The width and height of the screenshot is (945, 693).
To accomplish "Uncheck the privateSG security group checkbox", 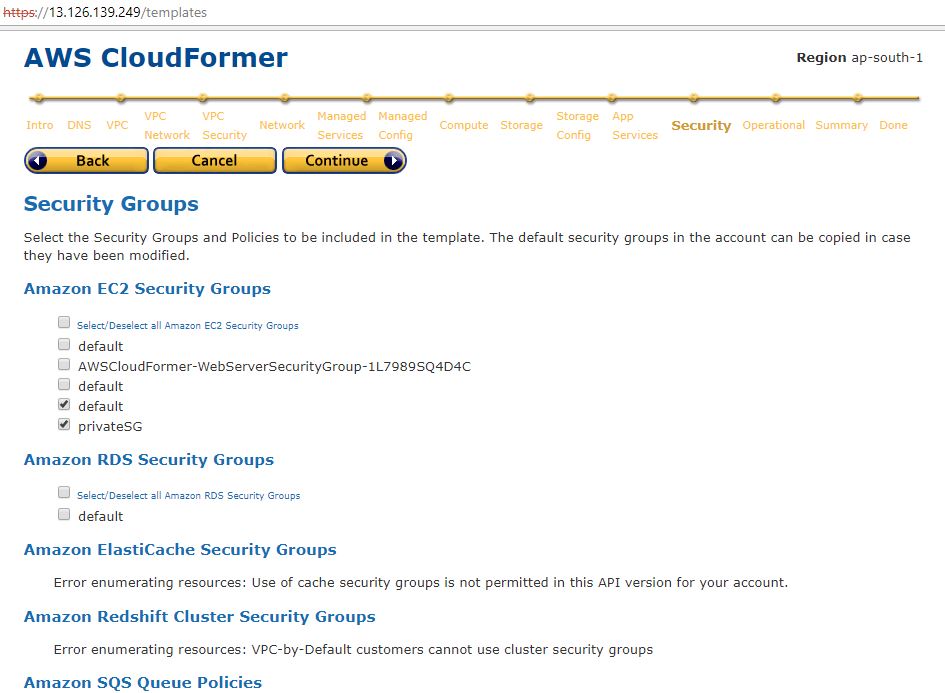I will point(64,425).
